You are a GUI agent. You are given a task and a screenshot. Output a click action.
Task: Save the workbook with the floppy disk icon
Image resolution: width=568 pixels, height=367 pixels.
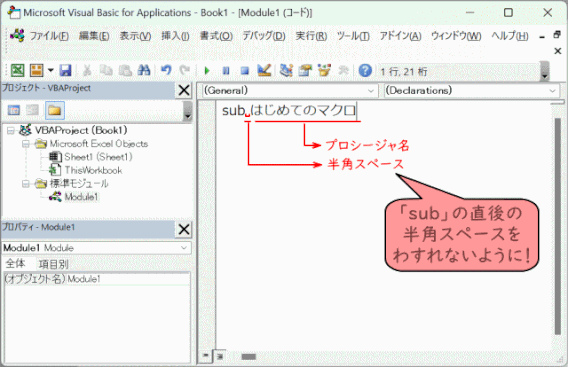tap(66, 70)
